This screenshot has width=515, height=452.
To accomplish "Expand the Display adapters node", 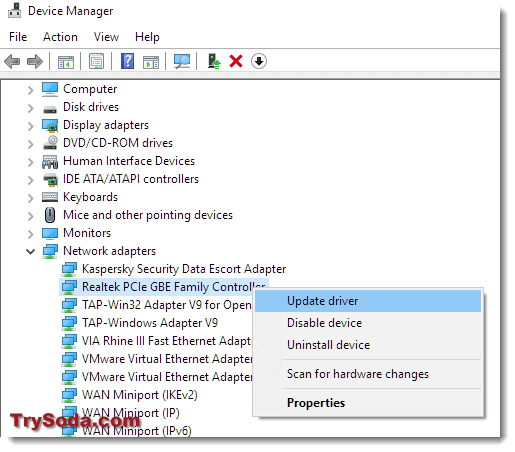I will tap(30, 126).
